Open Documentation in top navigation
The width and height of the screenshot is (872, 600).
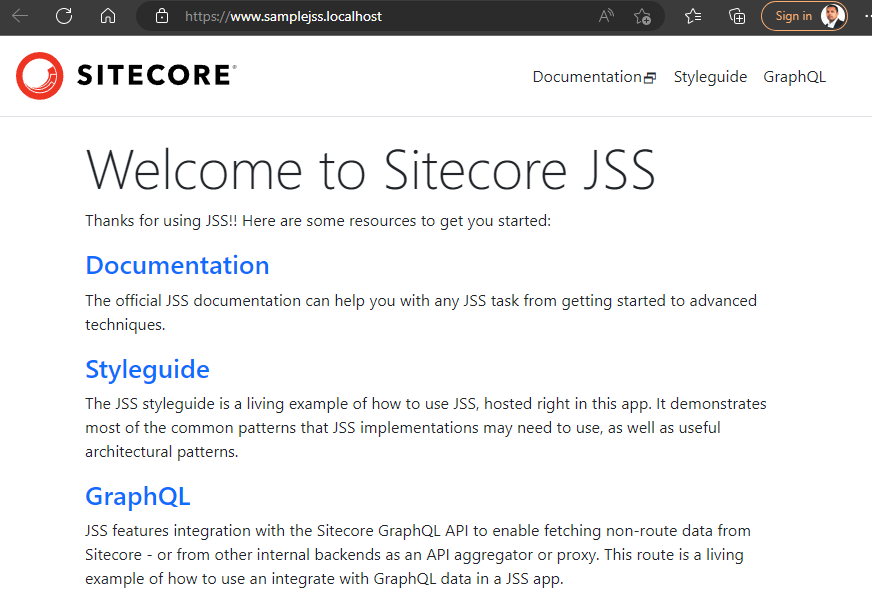click(x=587, y=77)
